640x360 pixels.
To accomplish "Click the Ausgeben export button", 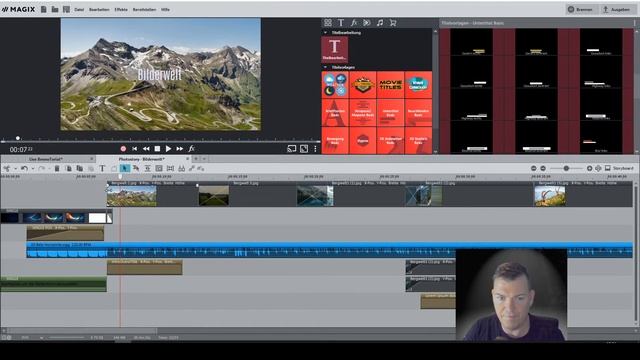I will tap(617, 9).
